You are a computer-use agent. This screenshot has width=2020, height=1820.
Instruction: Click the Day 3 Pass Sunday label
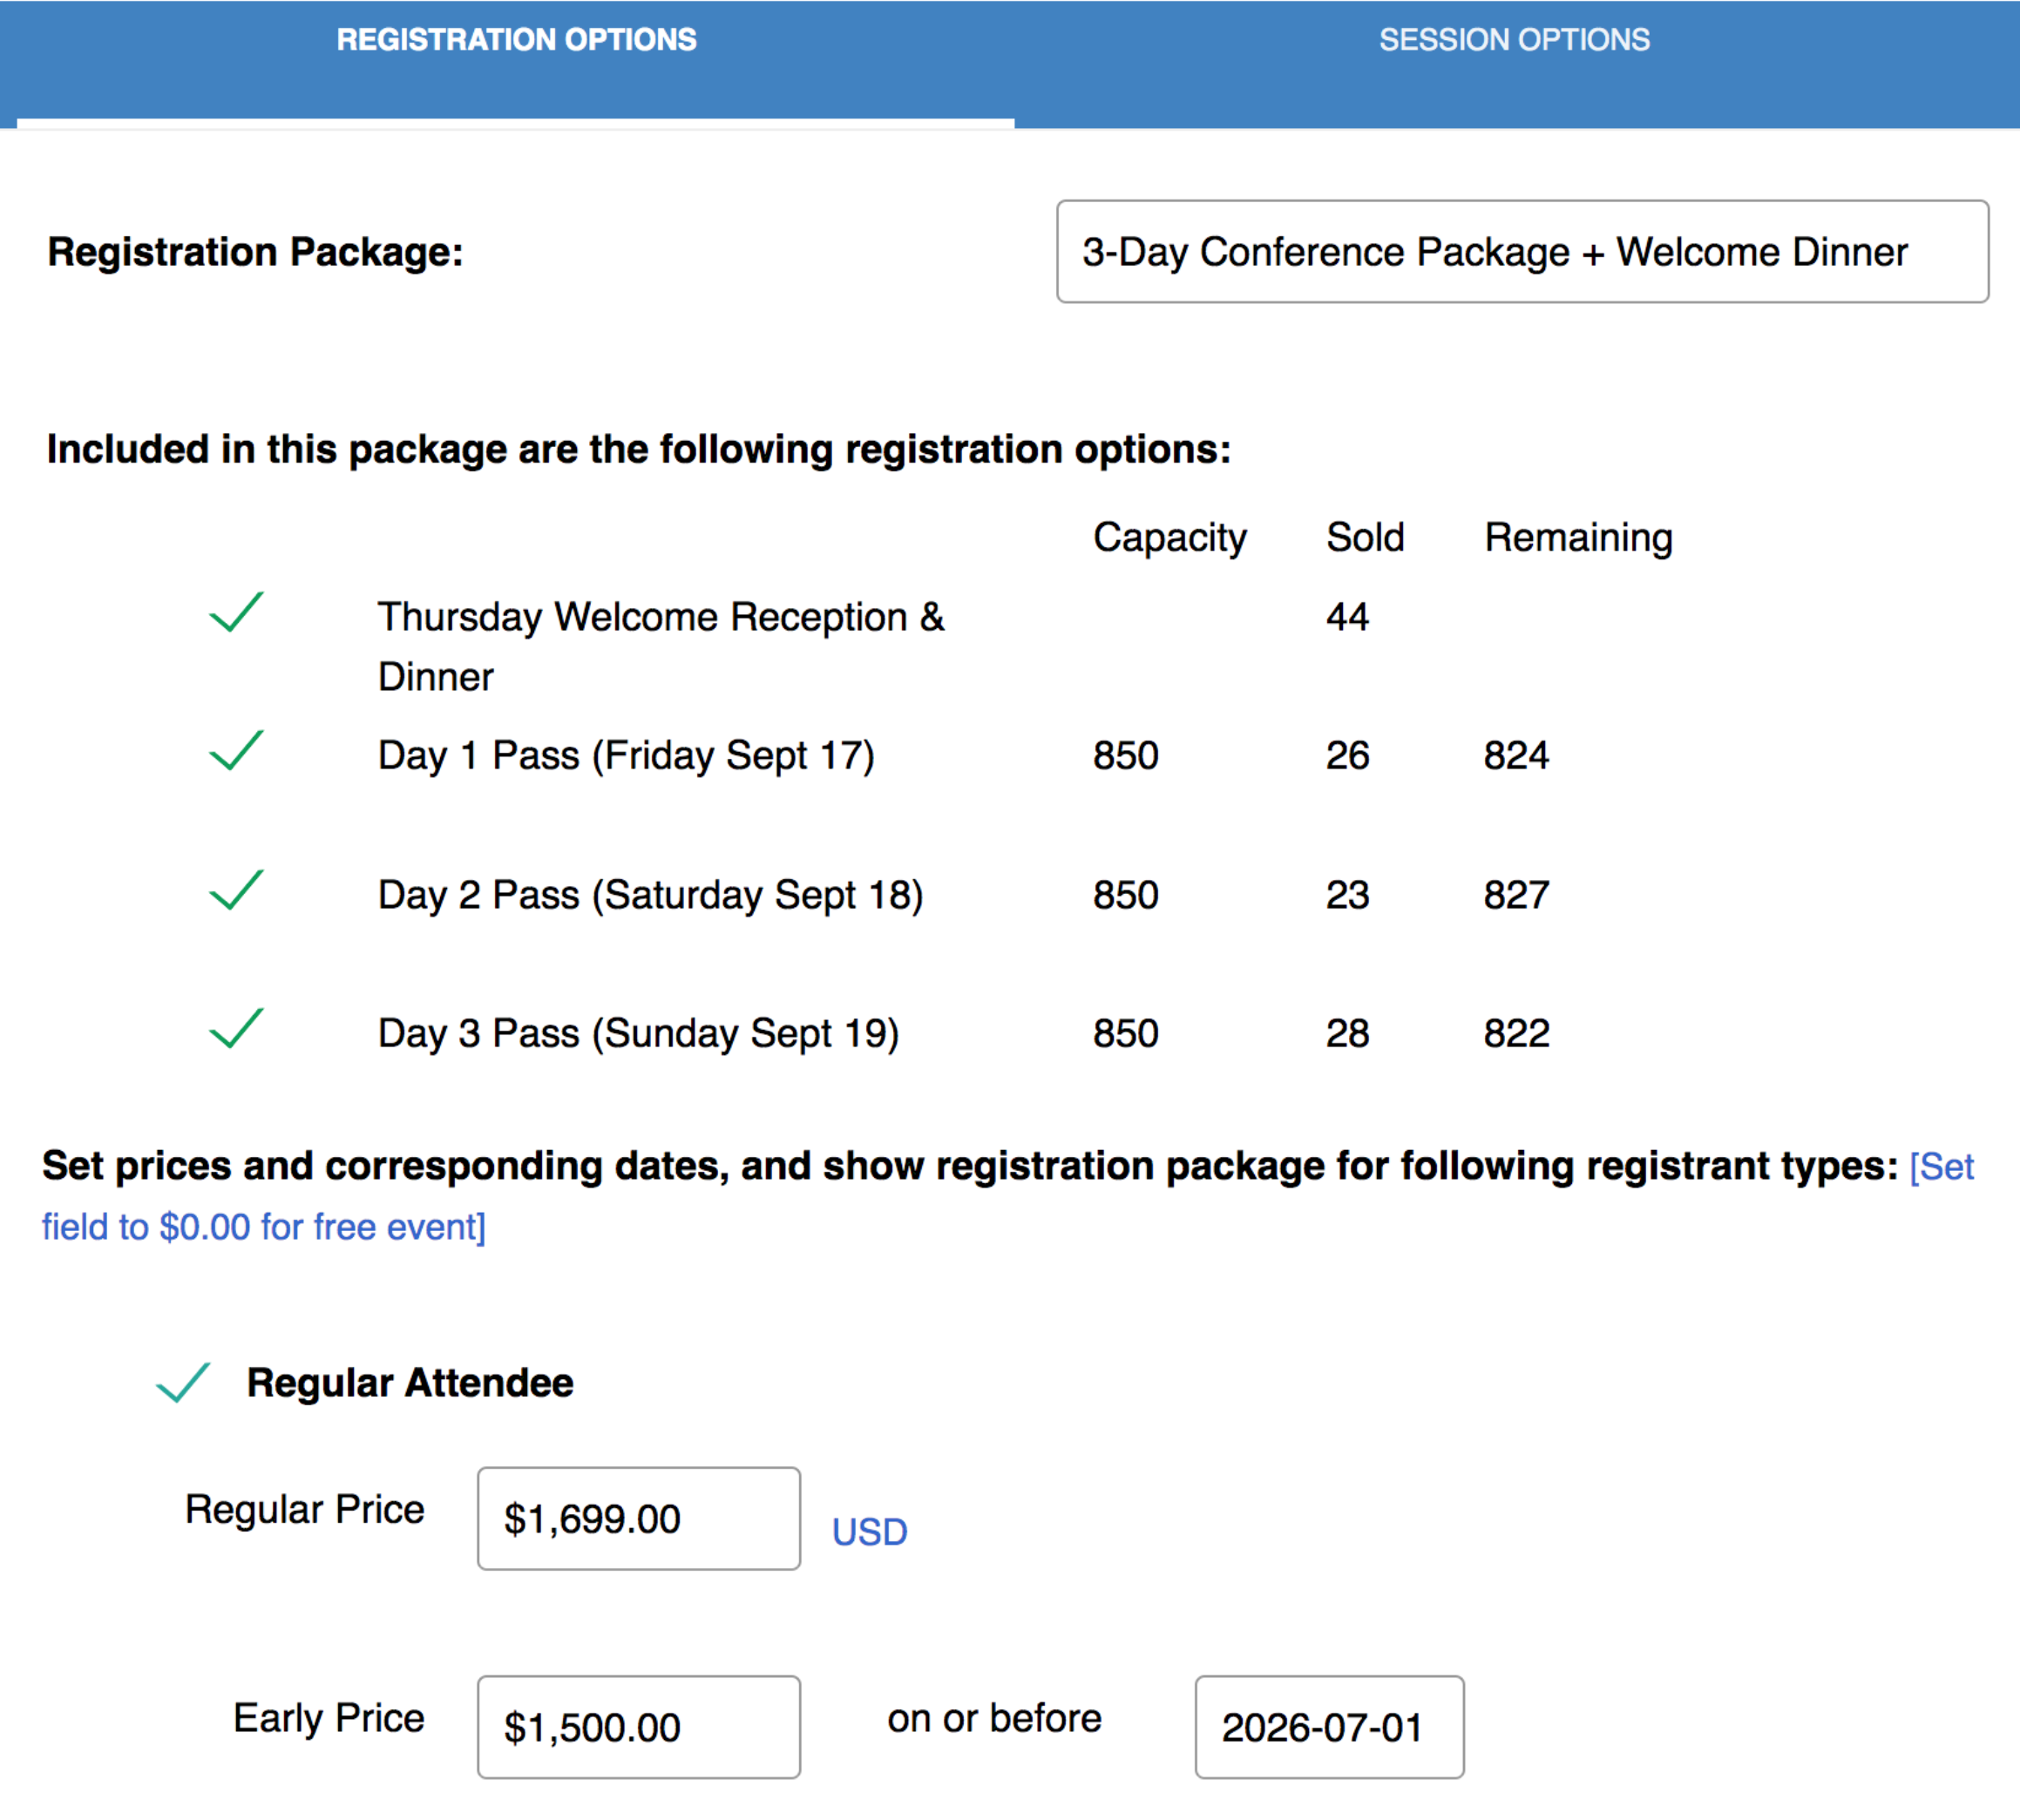click(x=638, y=1033)
